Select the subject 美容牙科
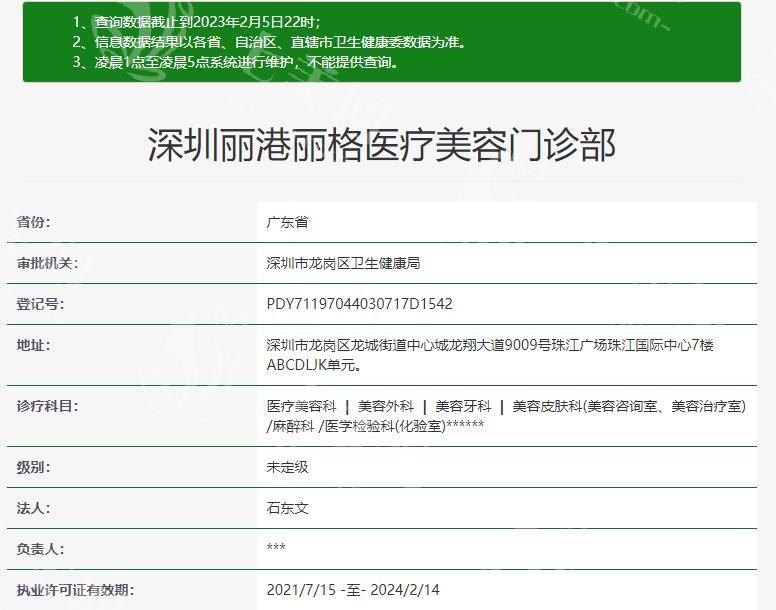Viewport: 776px width, 610px height. coord(463,406)
